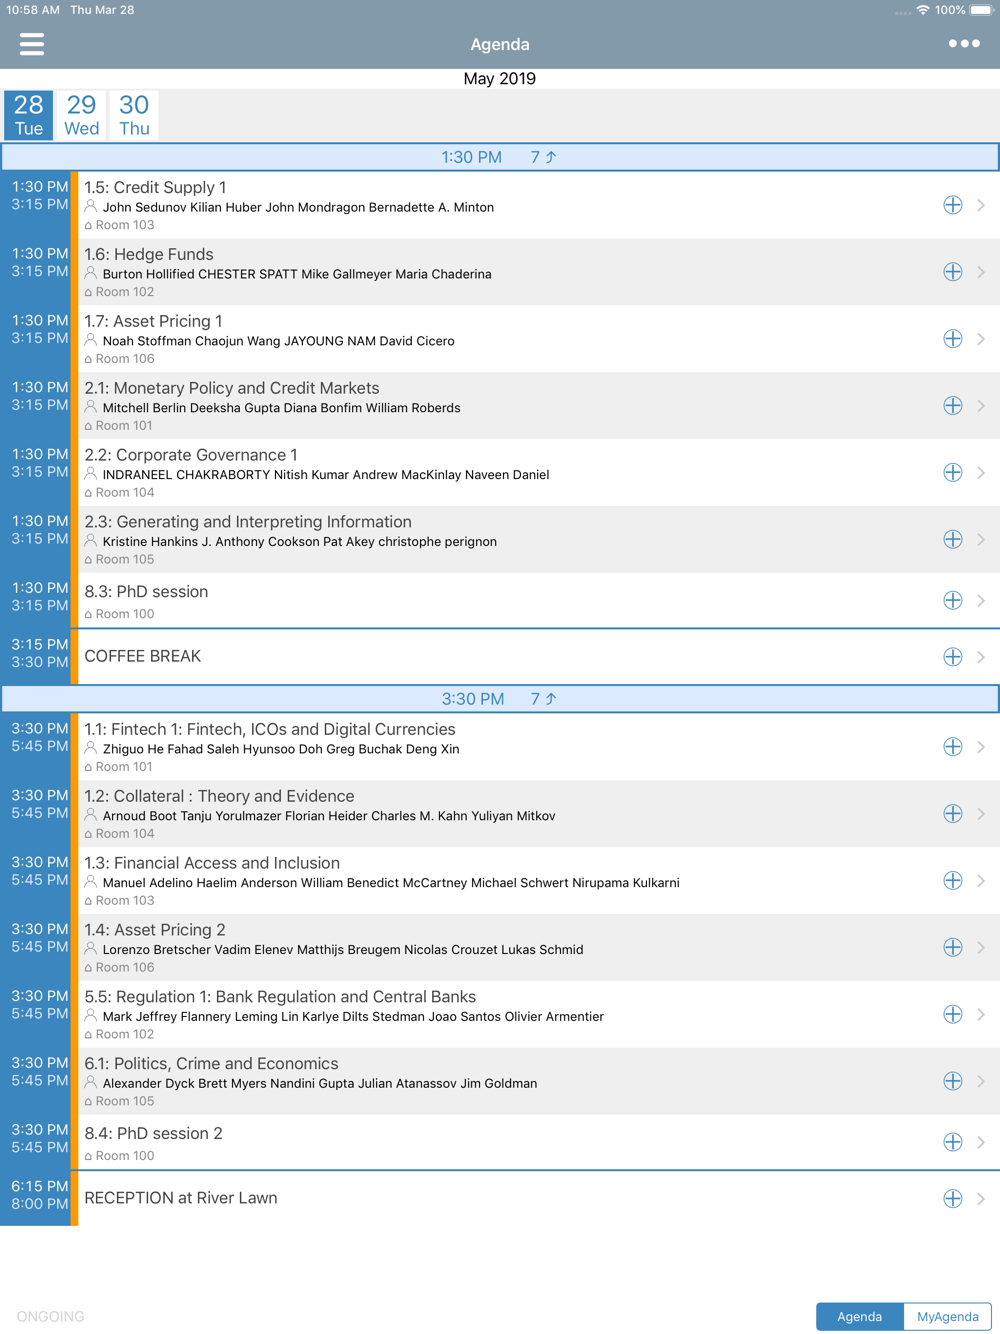Add 6.1: Politics, Crime and Economics plus
1000x1334 pixels.
tap(953, 1081)
